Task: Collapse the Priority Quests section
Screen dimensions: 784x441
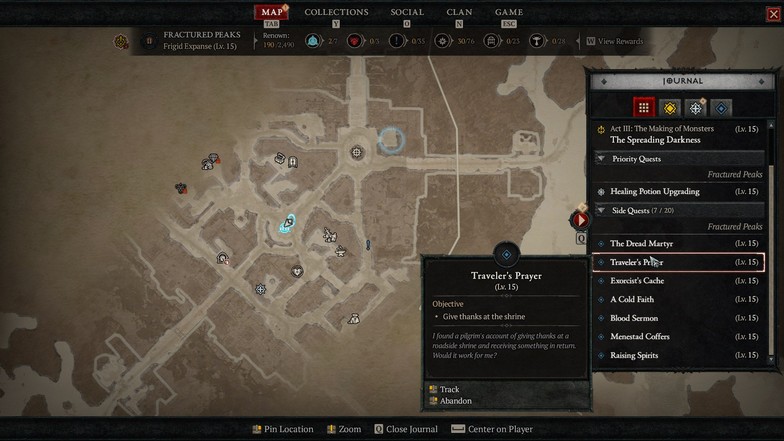Action: 602,159
